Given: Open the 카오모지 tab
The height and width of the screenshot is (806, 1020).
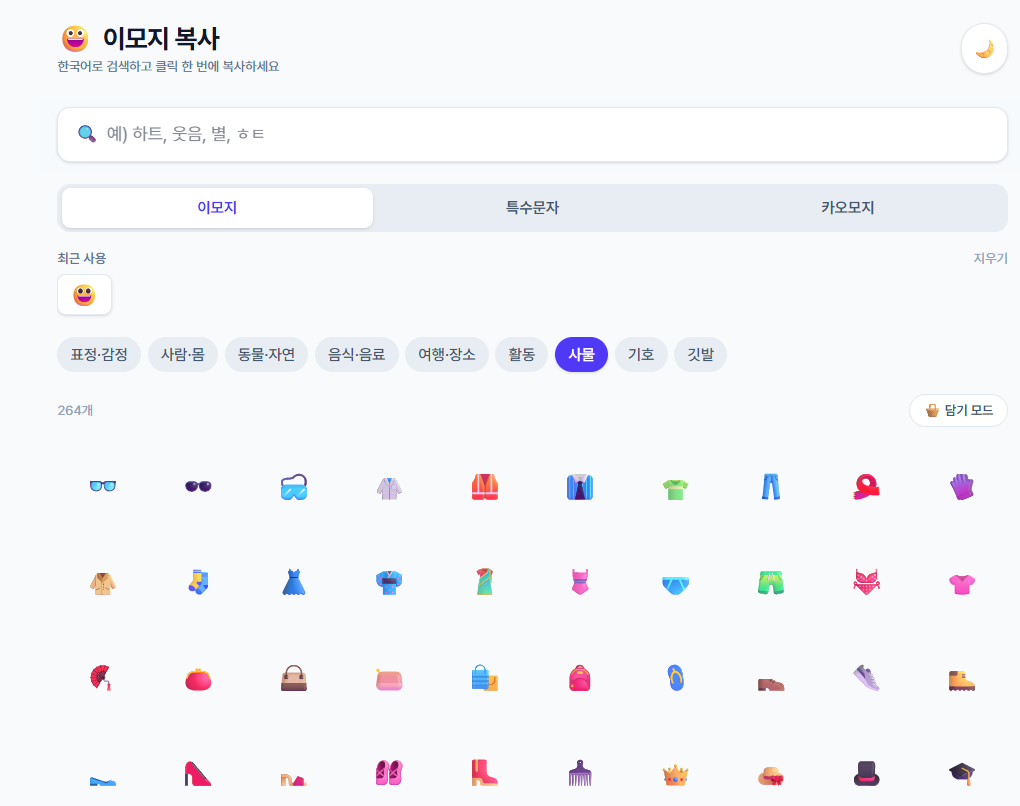Looking at the screenshot, I should pyautogui.click(x=847, y=208).
